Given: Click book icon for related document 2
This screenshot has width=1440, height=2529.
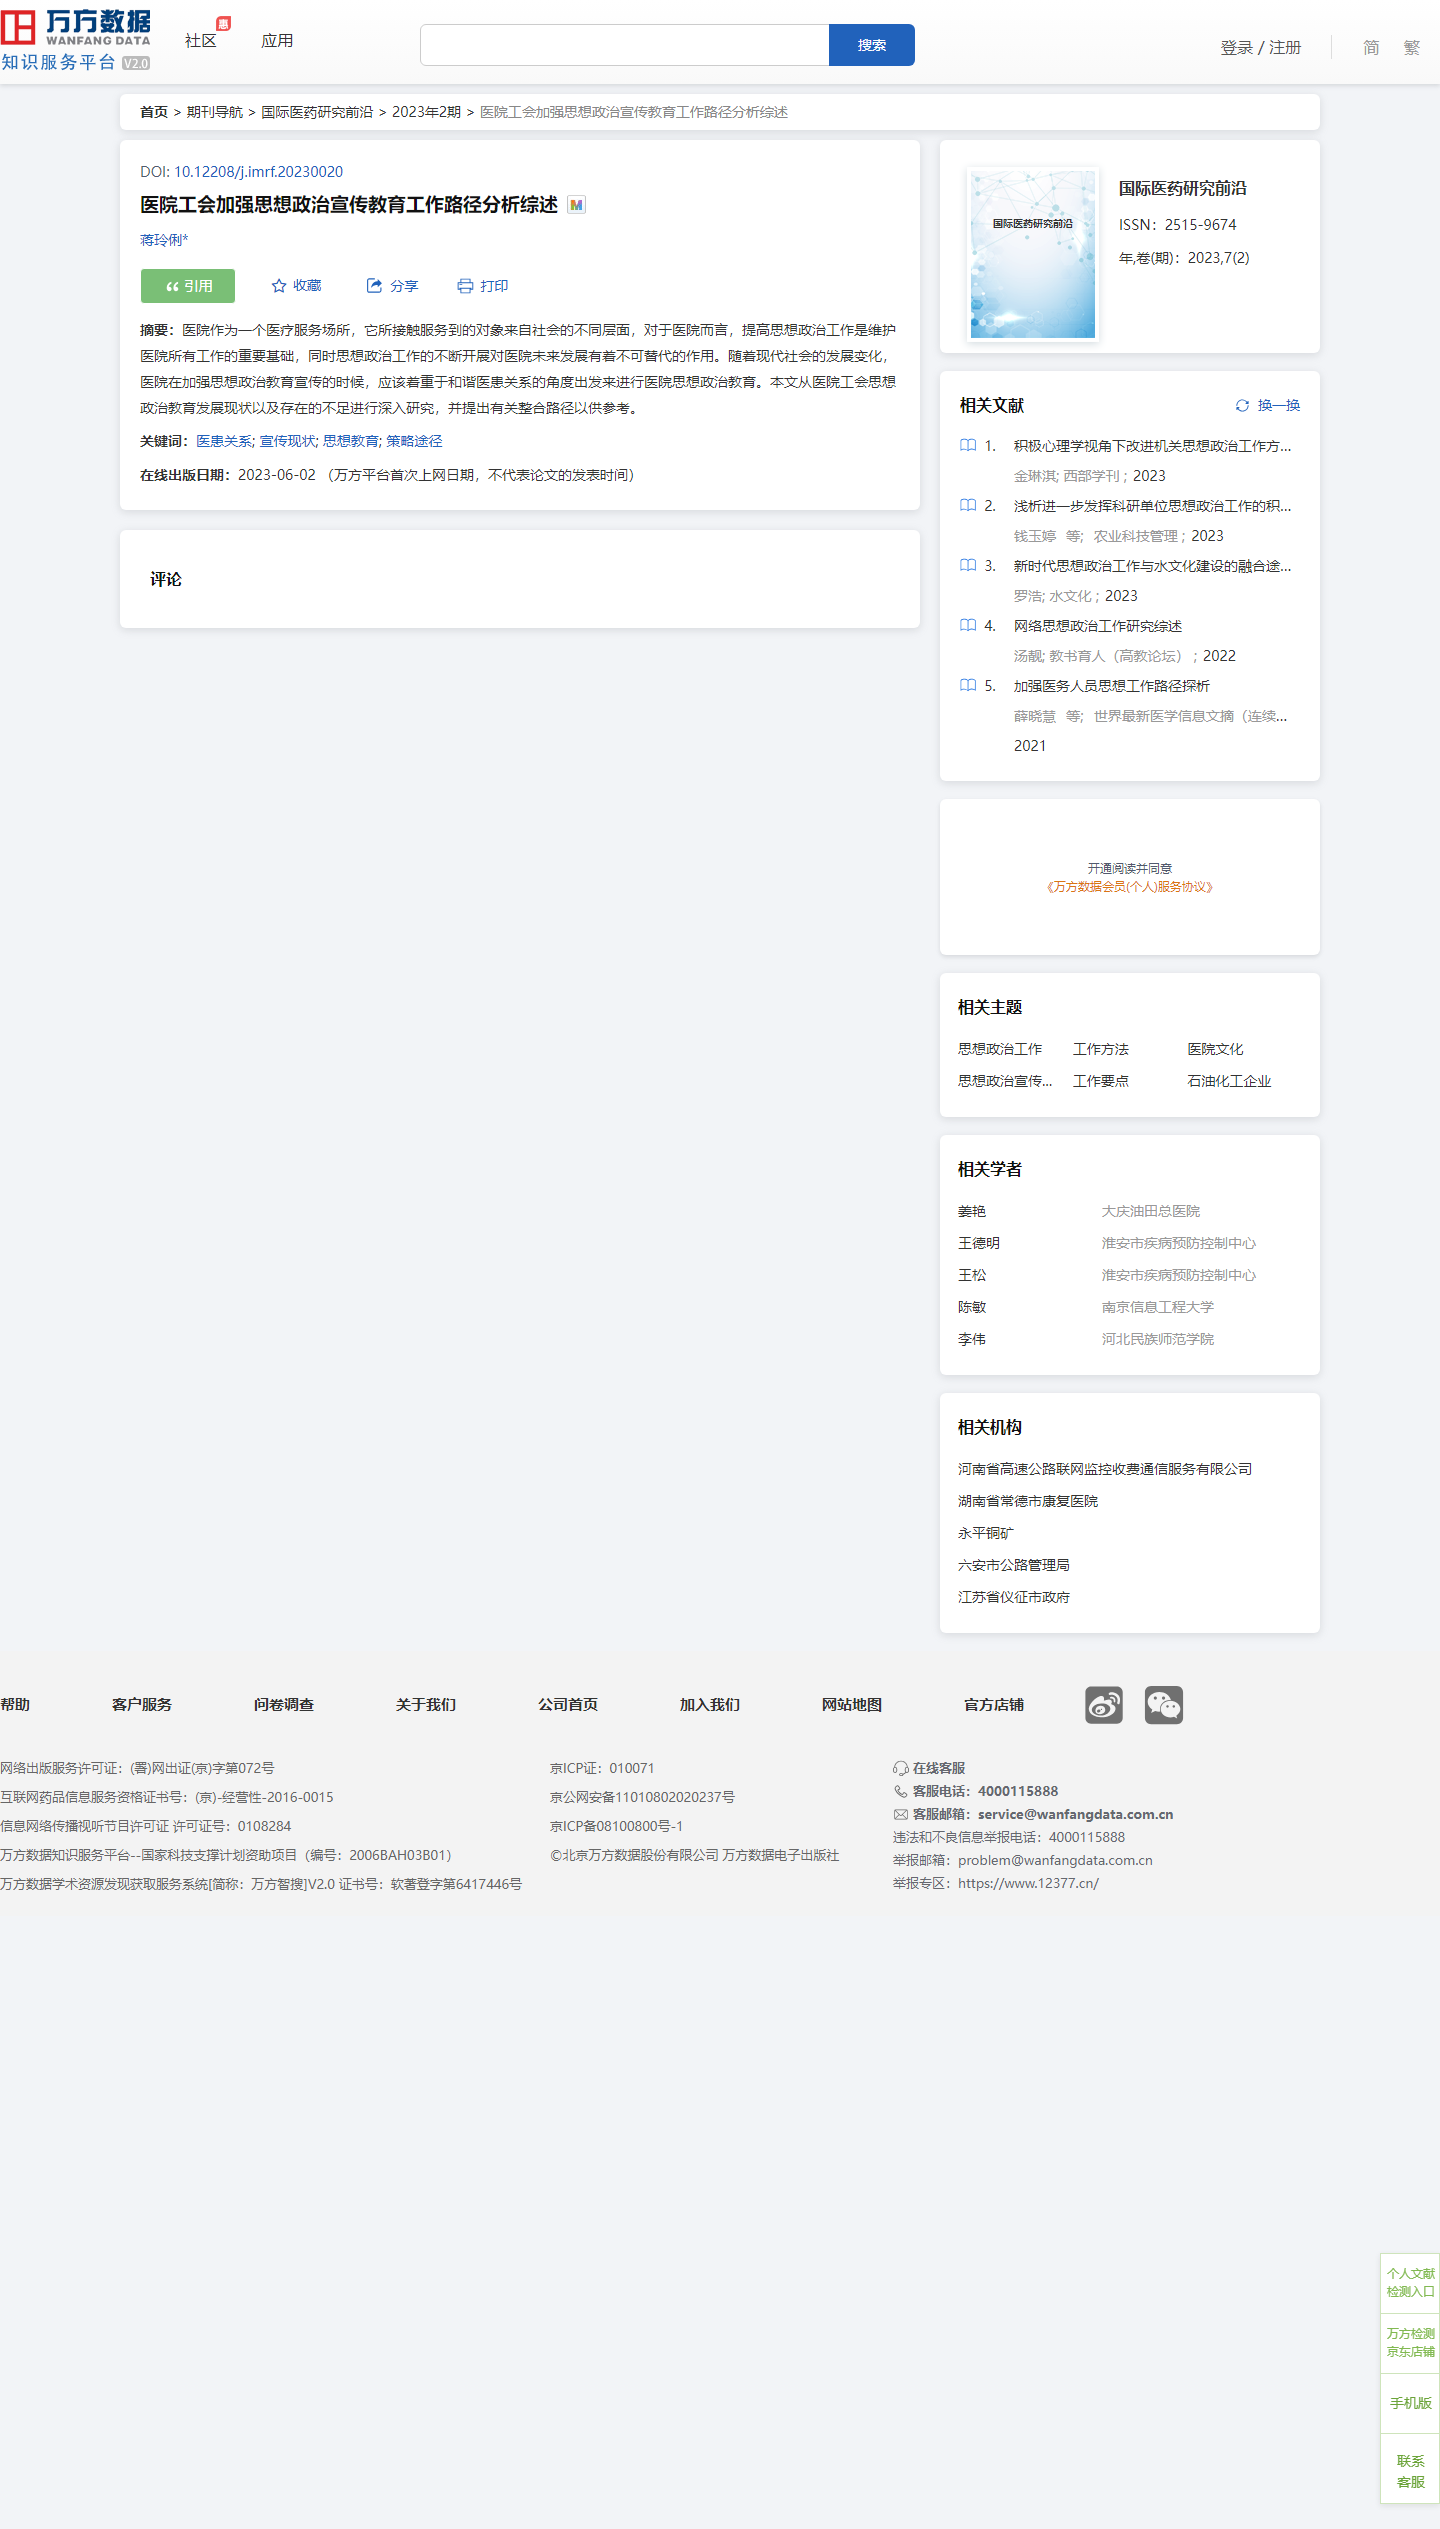Looking at the screenshot, I should click(x=968, y=505).
